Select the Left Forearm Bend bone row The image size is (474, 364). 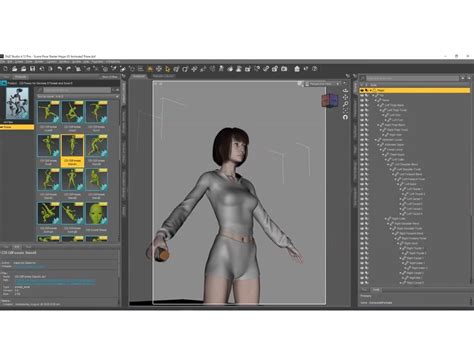[x=411, y=174]
